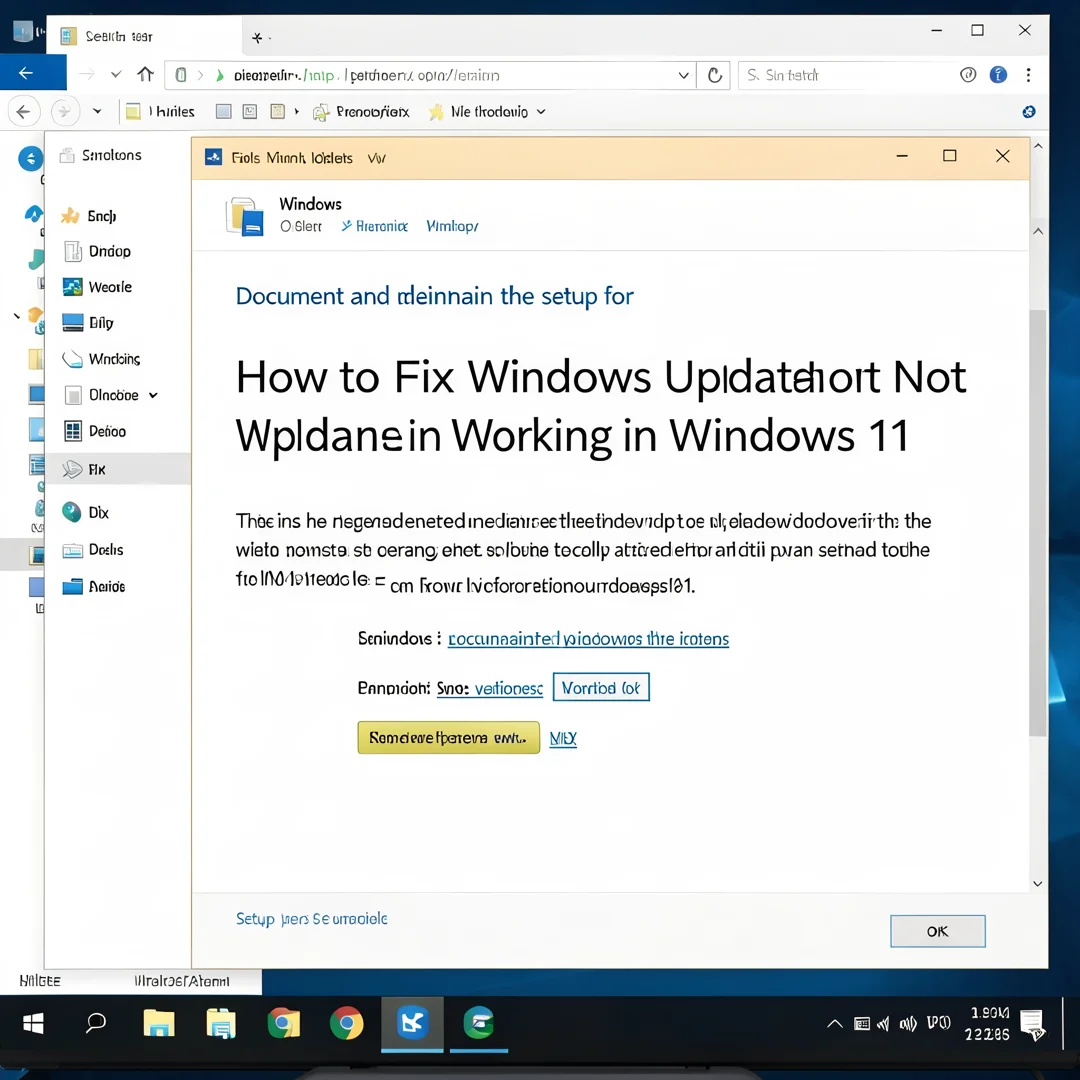Viewport: 1080px width, 1080px height.
Task: Click the blue back arrow button
Action: click(x=26, y=73)
